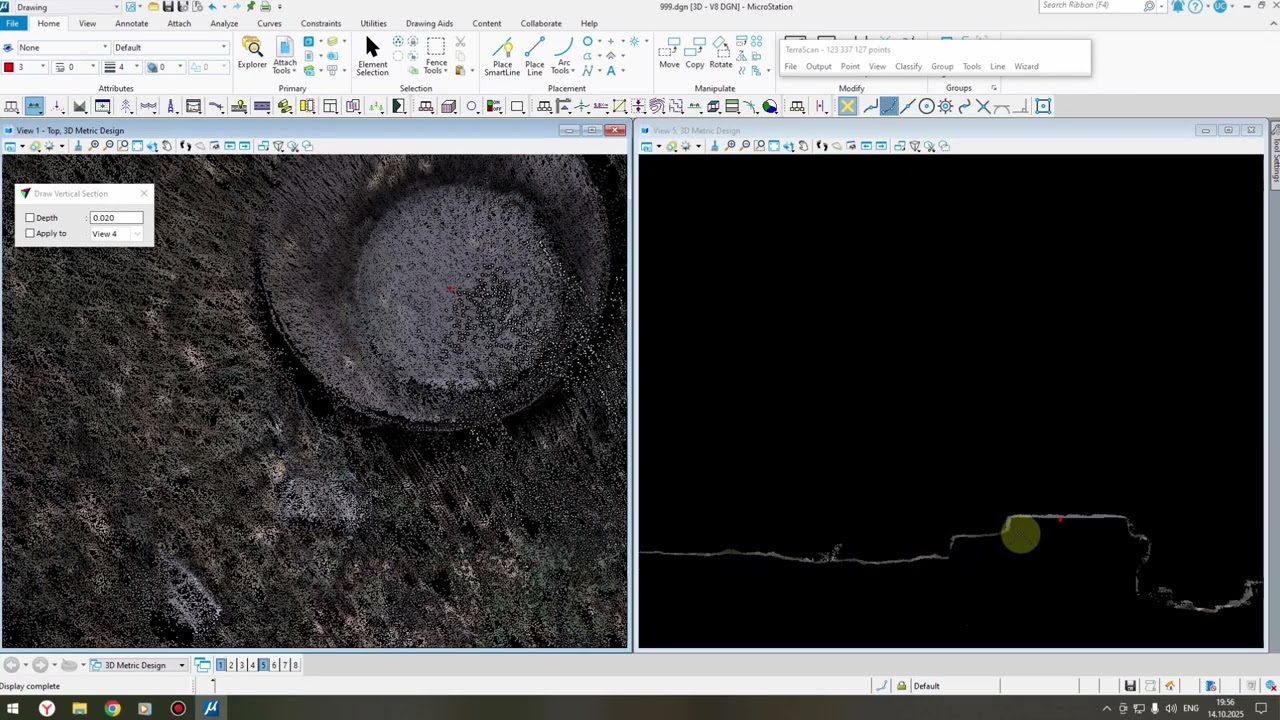The width and height of the screenshot is (1280, 720).
Task: Open the File backstage tab
Action: [12, 23]
